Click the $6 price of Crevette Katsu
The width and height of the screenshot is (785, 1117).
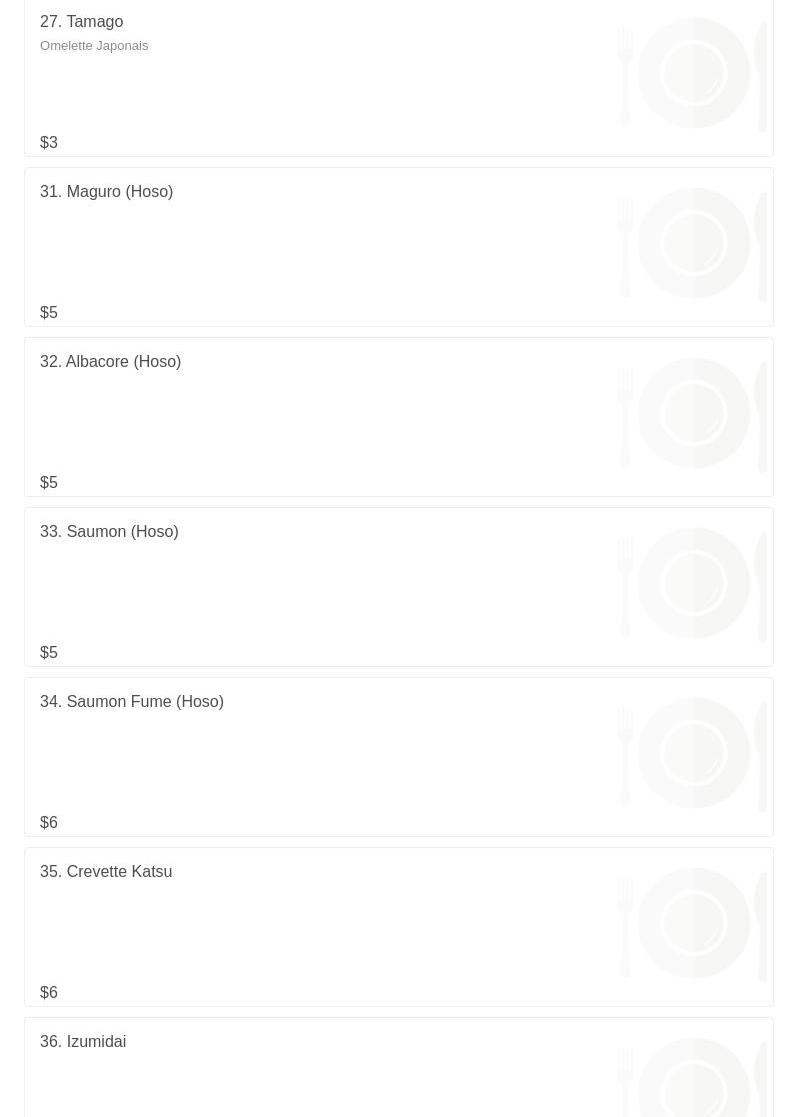click(x=48, y=992)
